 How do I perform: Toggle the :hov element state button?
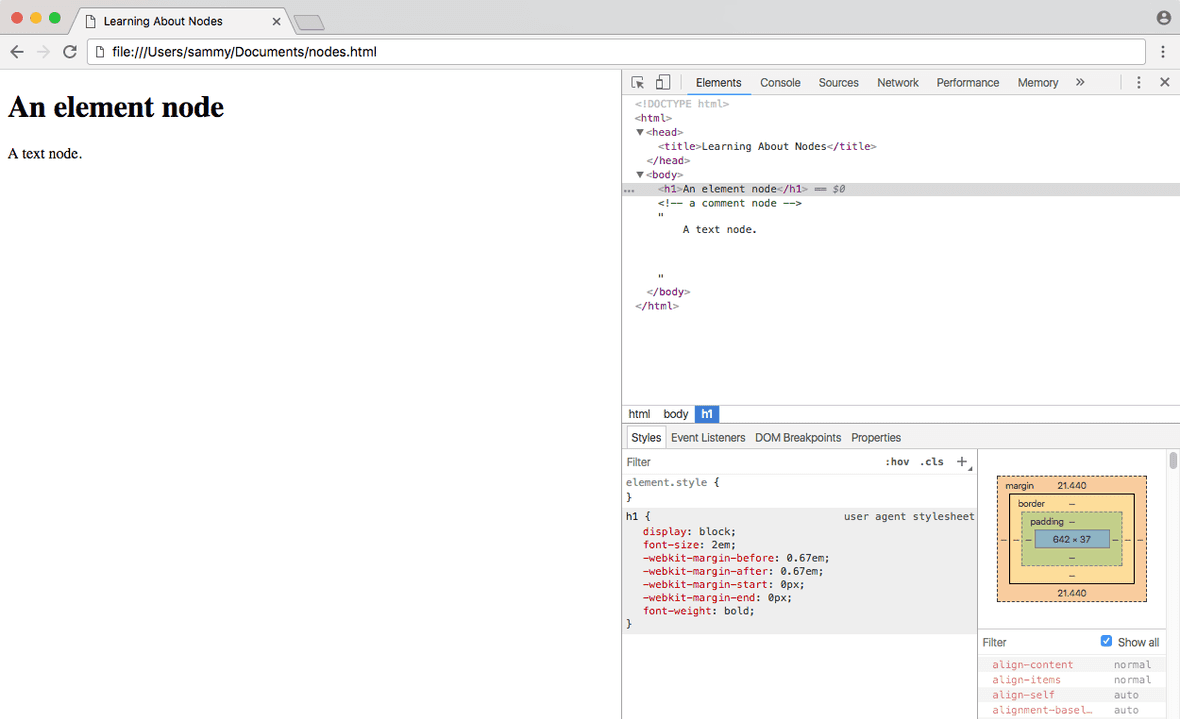click(897, 462)
